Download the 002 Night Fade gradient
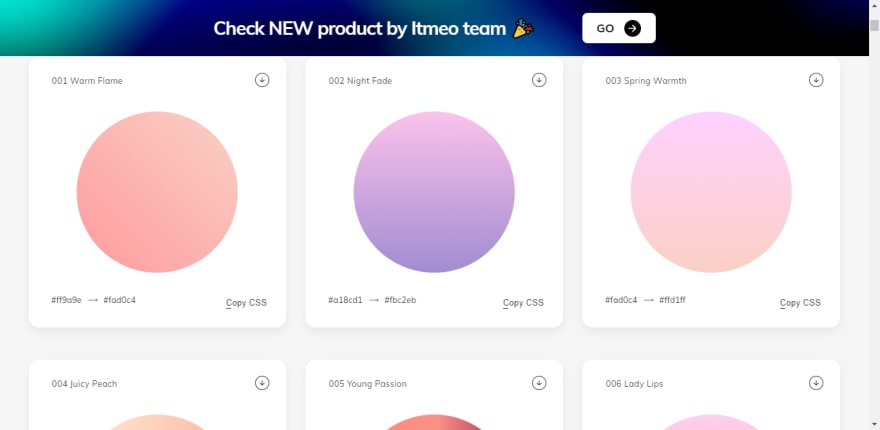880x430 pixels. [x=539, y=80]
